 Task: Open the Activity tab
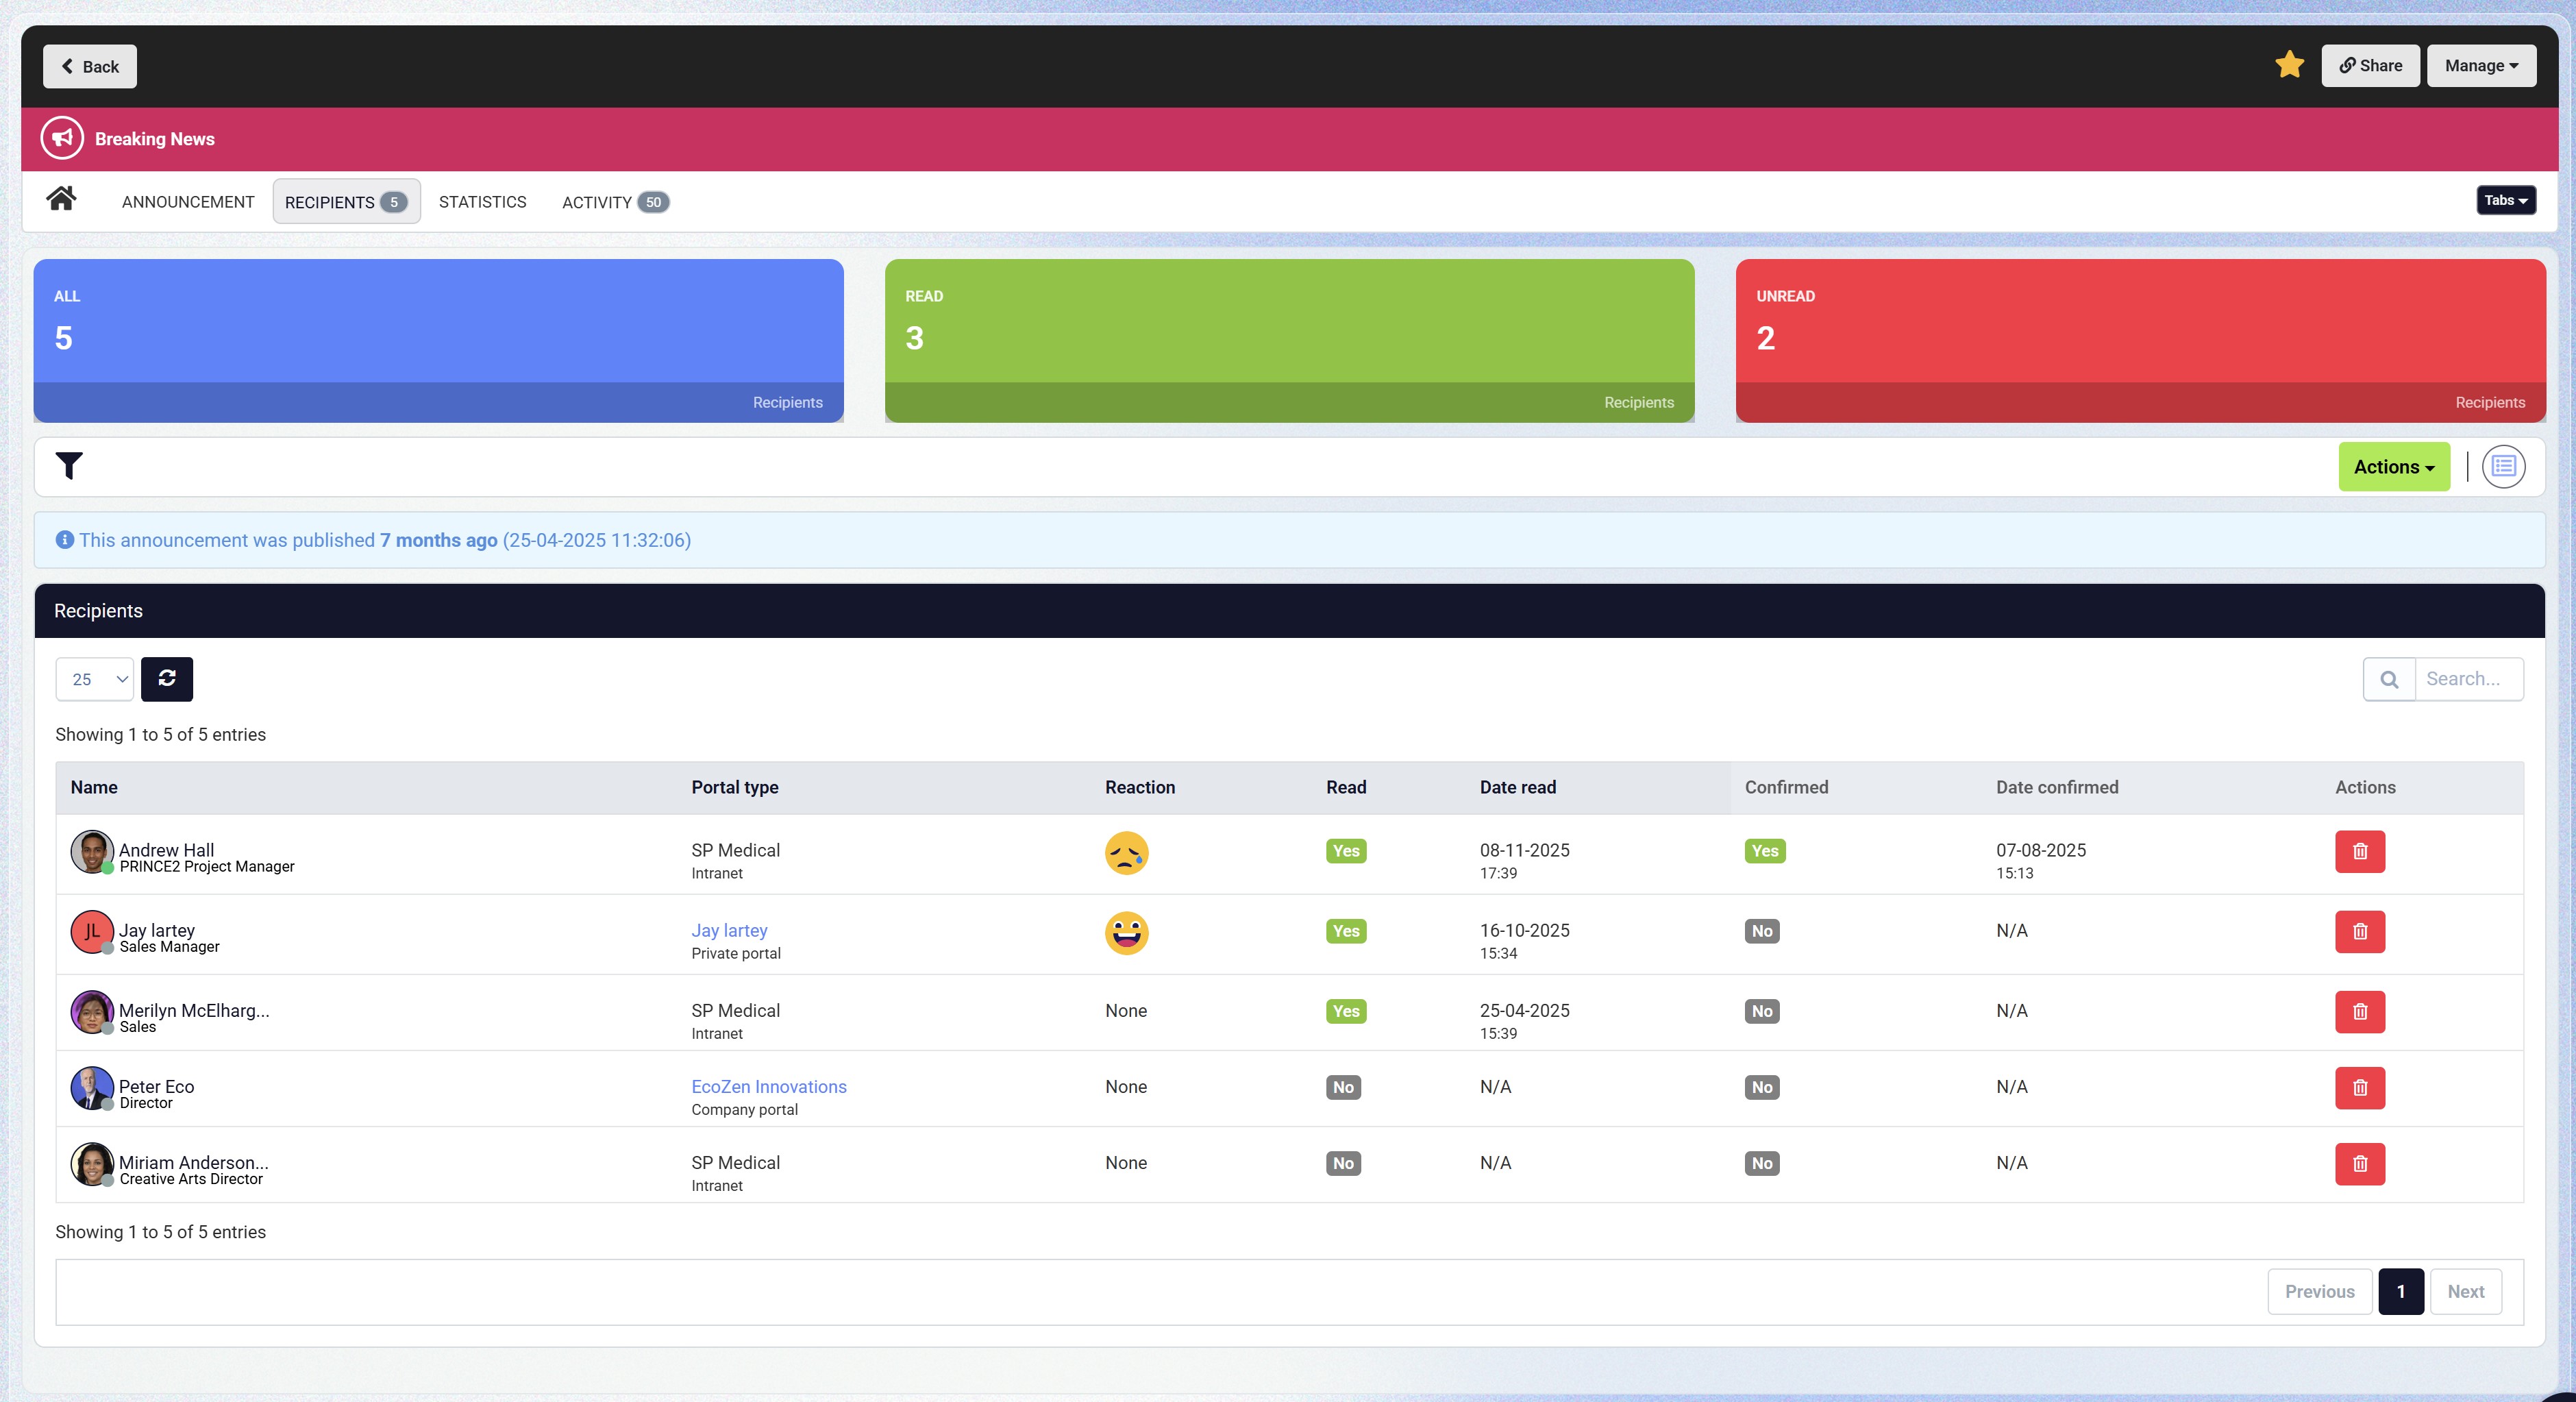pyautogui.click(x=614, y=202)
